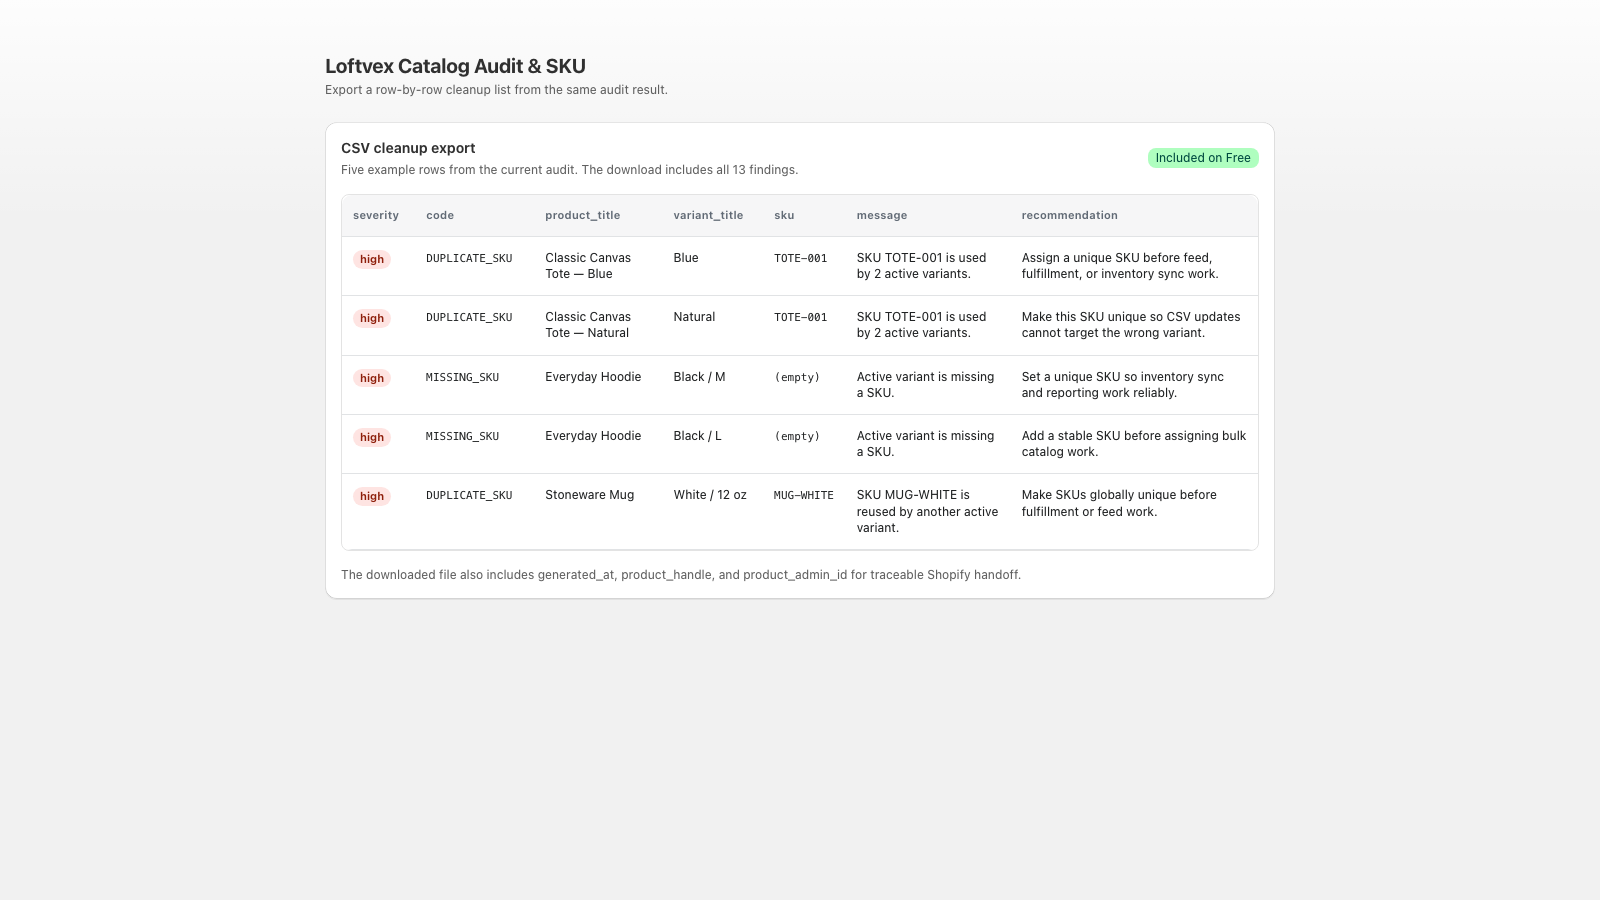Click the high badge in Natural variant row
Screen dimensions: 1600x900
(372, 318)
